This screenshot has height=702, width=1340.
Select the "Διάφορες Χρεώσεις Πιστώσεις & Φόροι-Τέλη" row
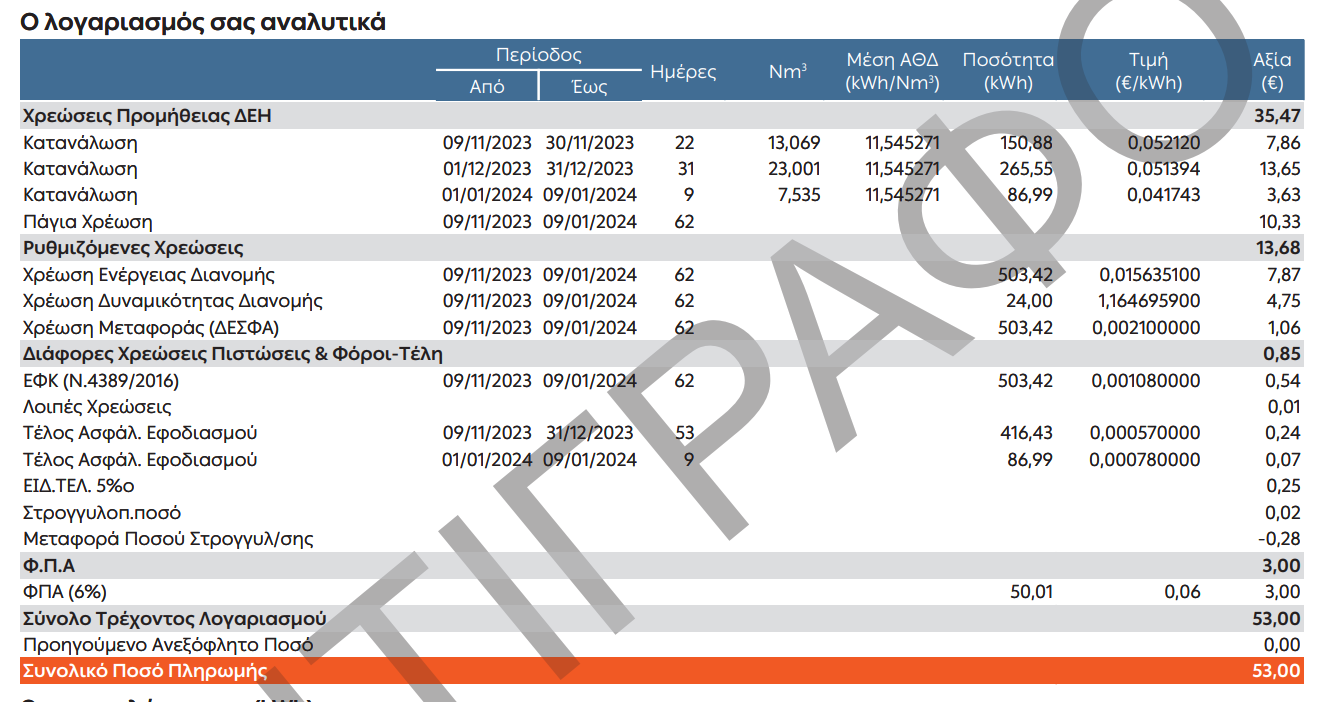pyautogui.click(x=662, y=354)
